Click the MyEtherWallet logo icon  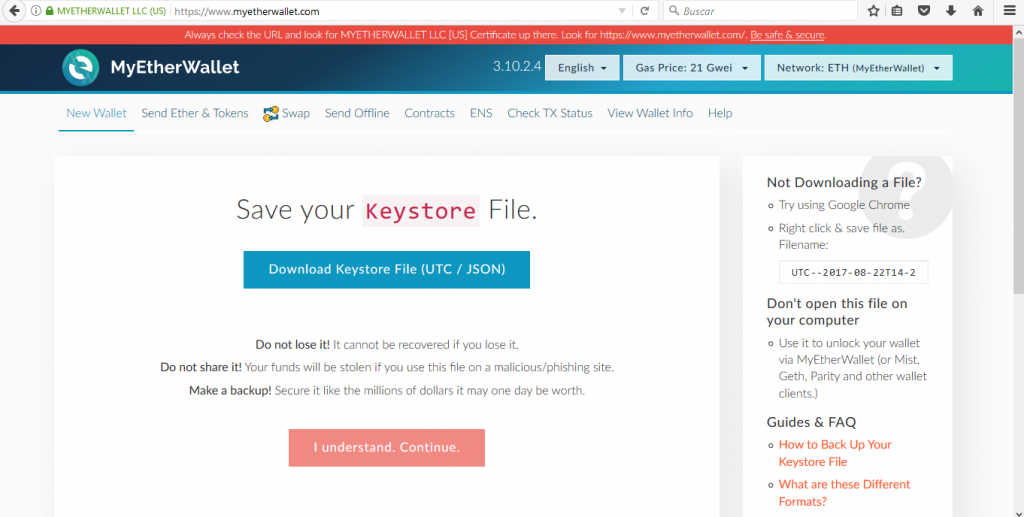coord(81,67)
